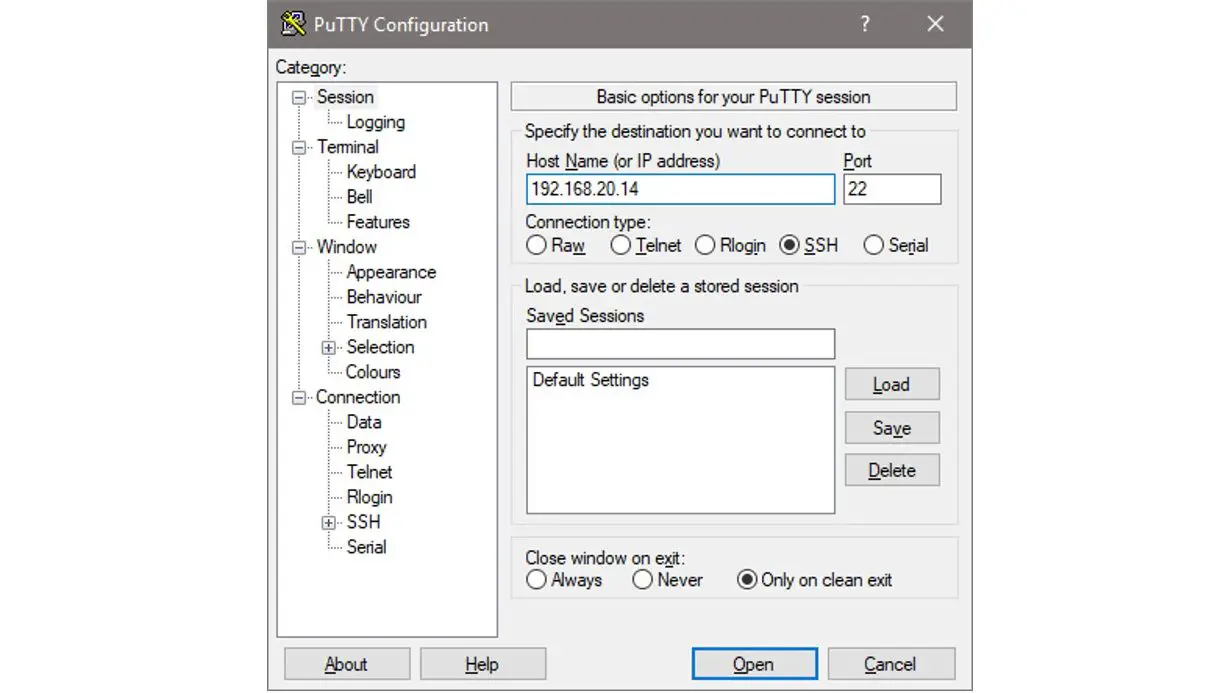Image resolution: width=1230 pixels, height=693 pixels.
Task: Expand the Selection category node
Action: (x=328, y=347)
